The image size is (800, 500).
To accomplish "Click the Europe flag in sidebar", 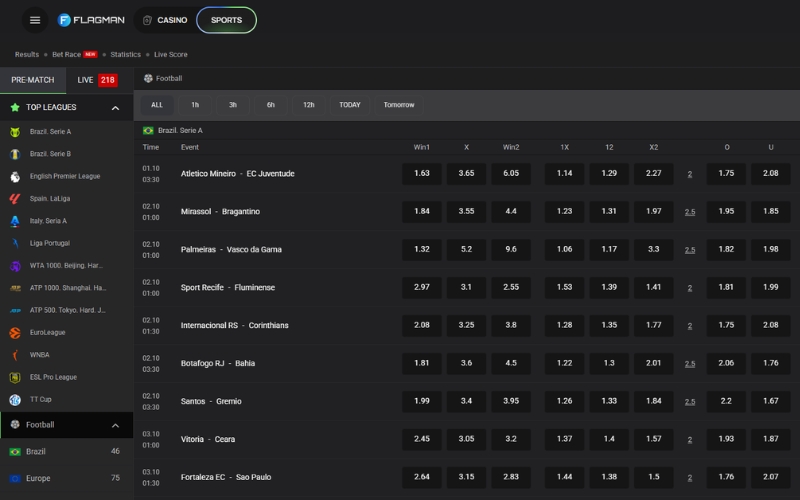I will (15, 479).
